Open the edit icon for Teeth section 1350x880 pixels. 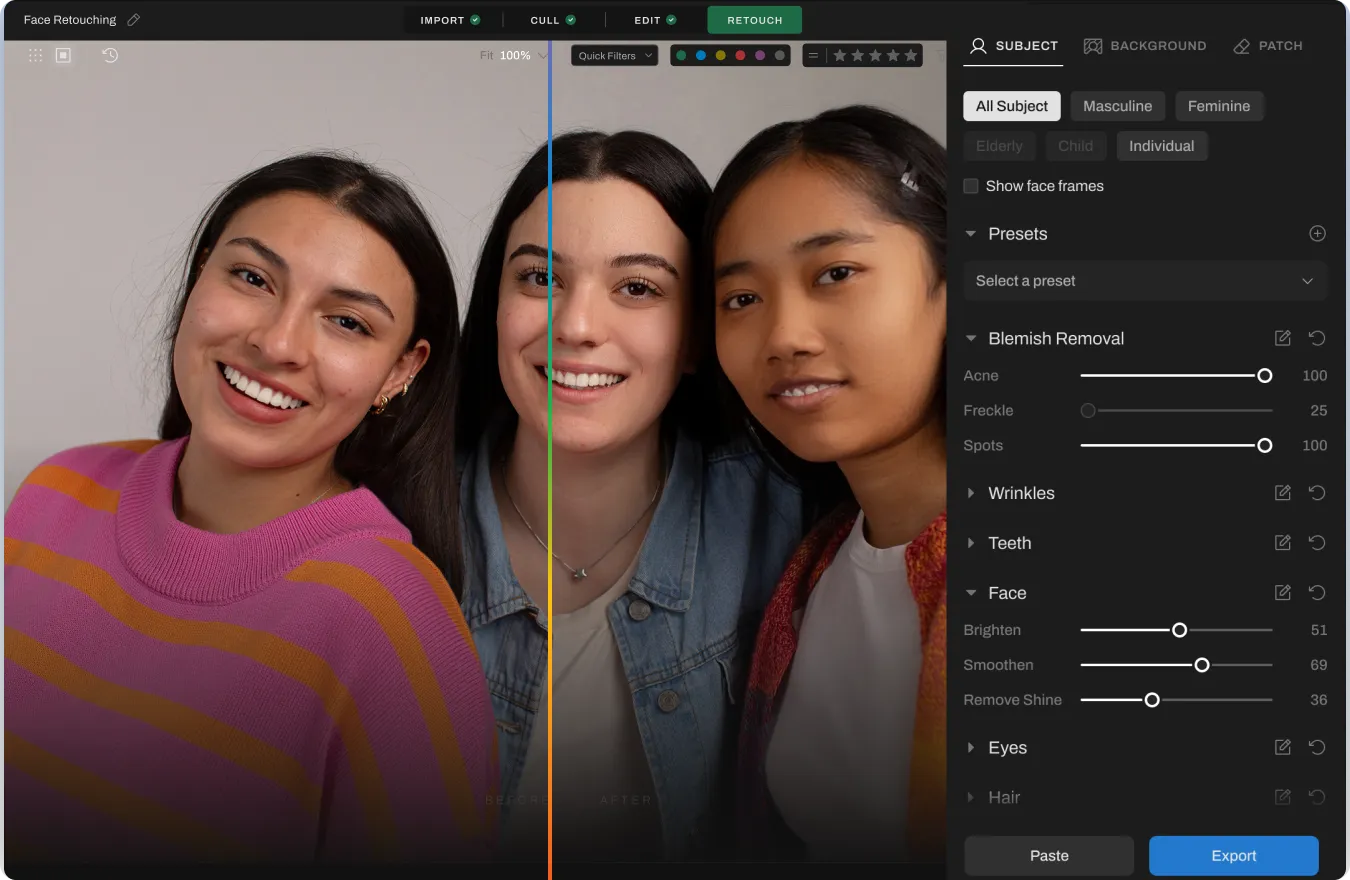click(x=1283, y=543)
